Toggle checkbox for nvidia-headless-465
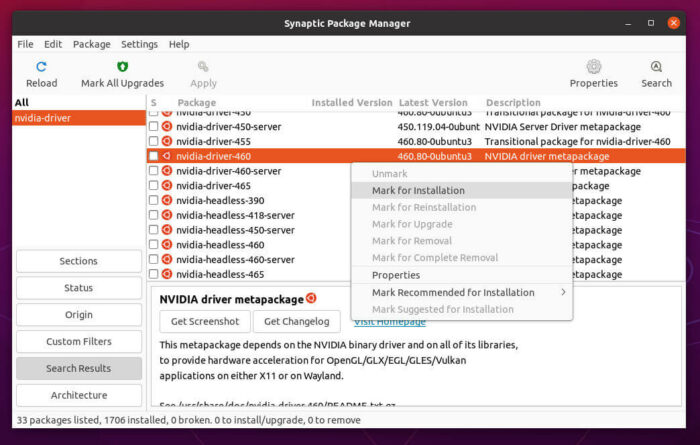This screenshot has height=445, width=700. (154, 274)
